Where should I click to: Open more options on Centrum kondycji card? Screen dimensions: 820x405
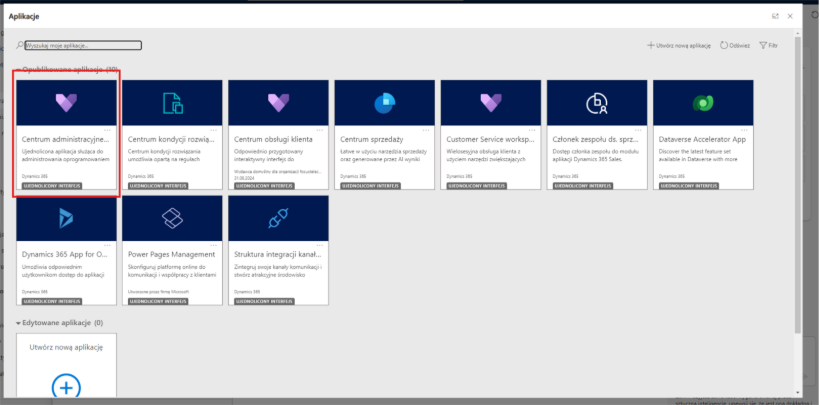[214, 130]
